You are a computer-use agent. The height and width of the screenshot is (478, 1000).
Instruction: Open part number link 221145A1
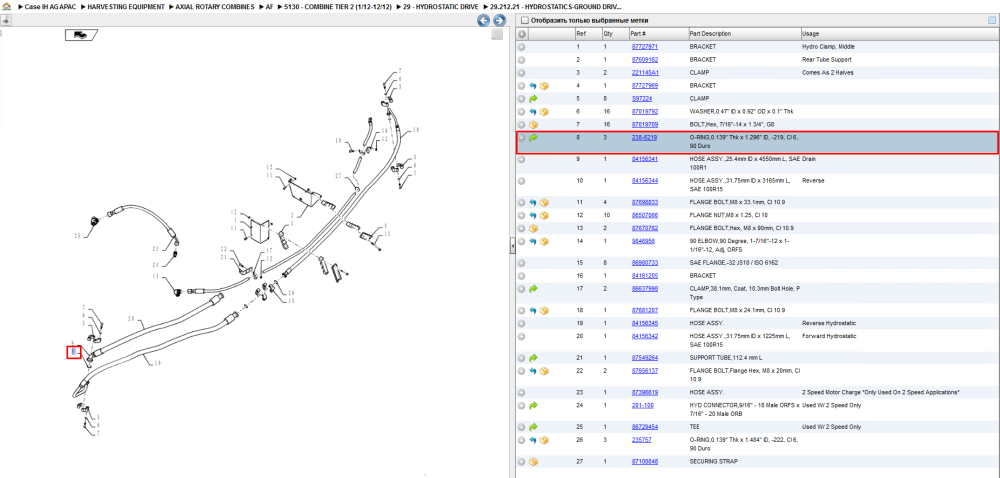coord(645,73)
